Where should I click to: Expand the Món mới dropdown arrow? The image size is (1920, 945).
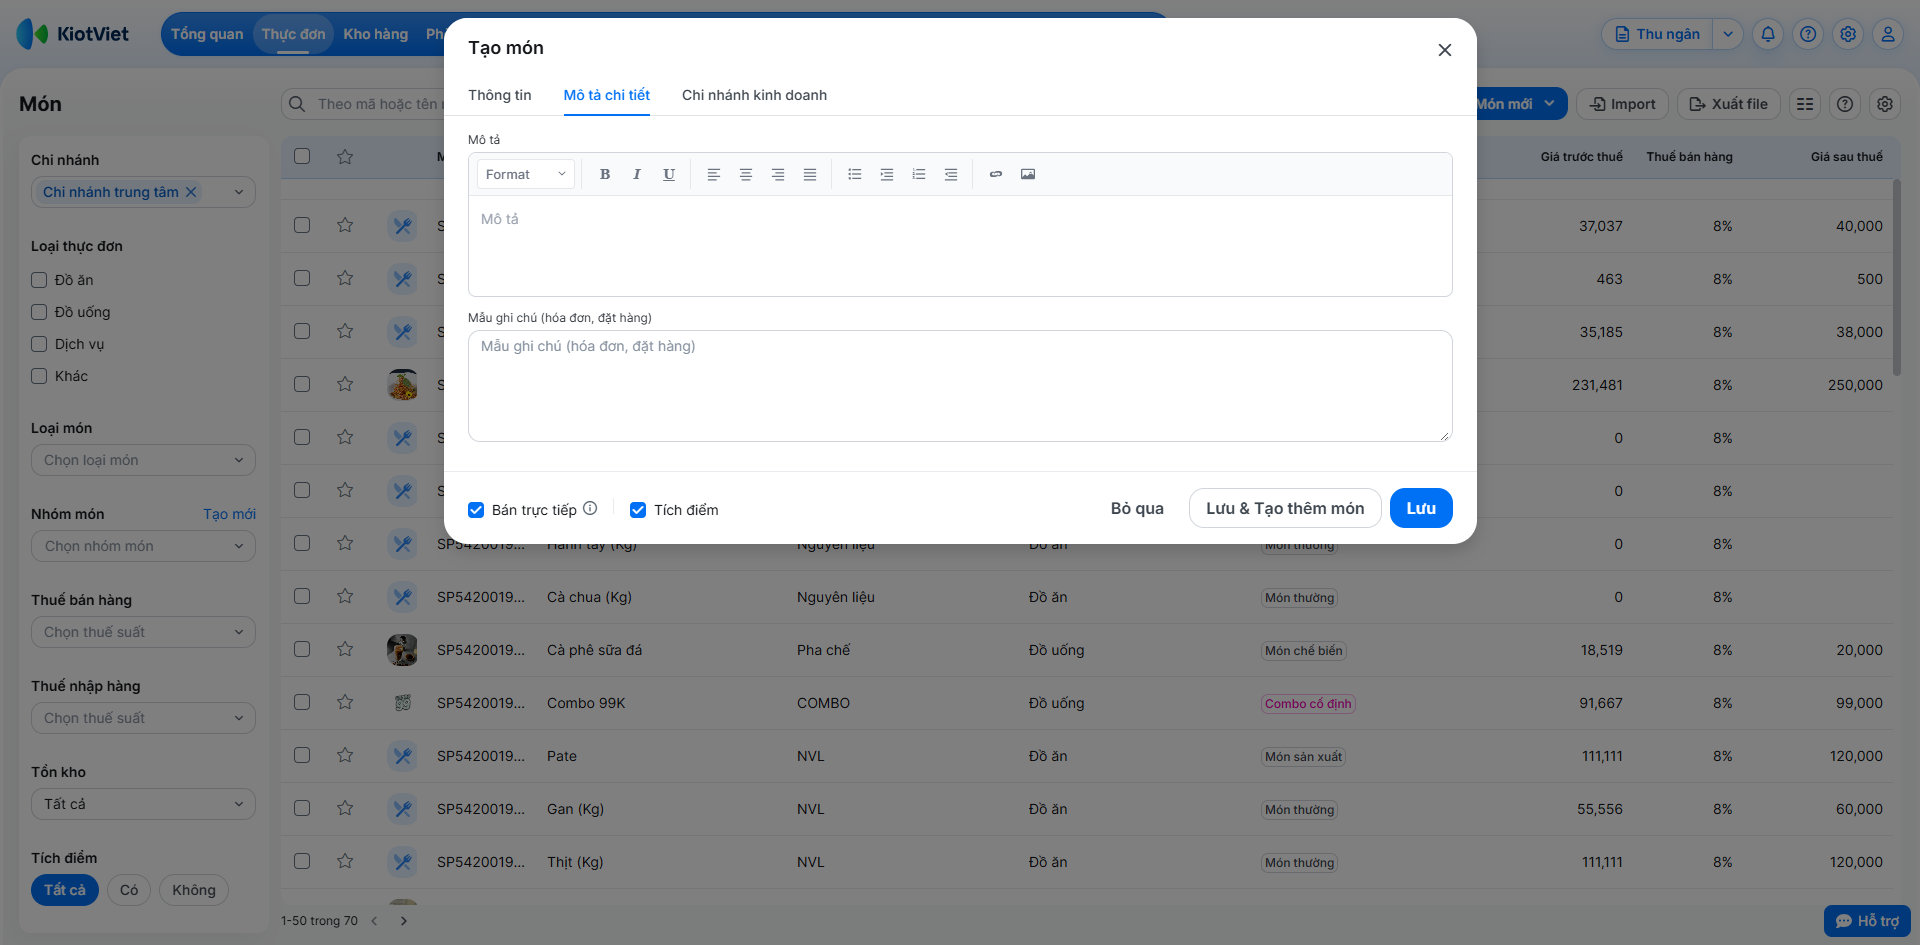(x=1549, y=103)
